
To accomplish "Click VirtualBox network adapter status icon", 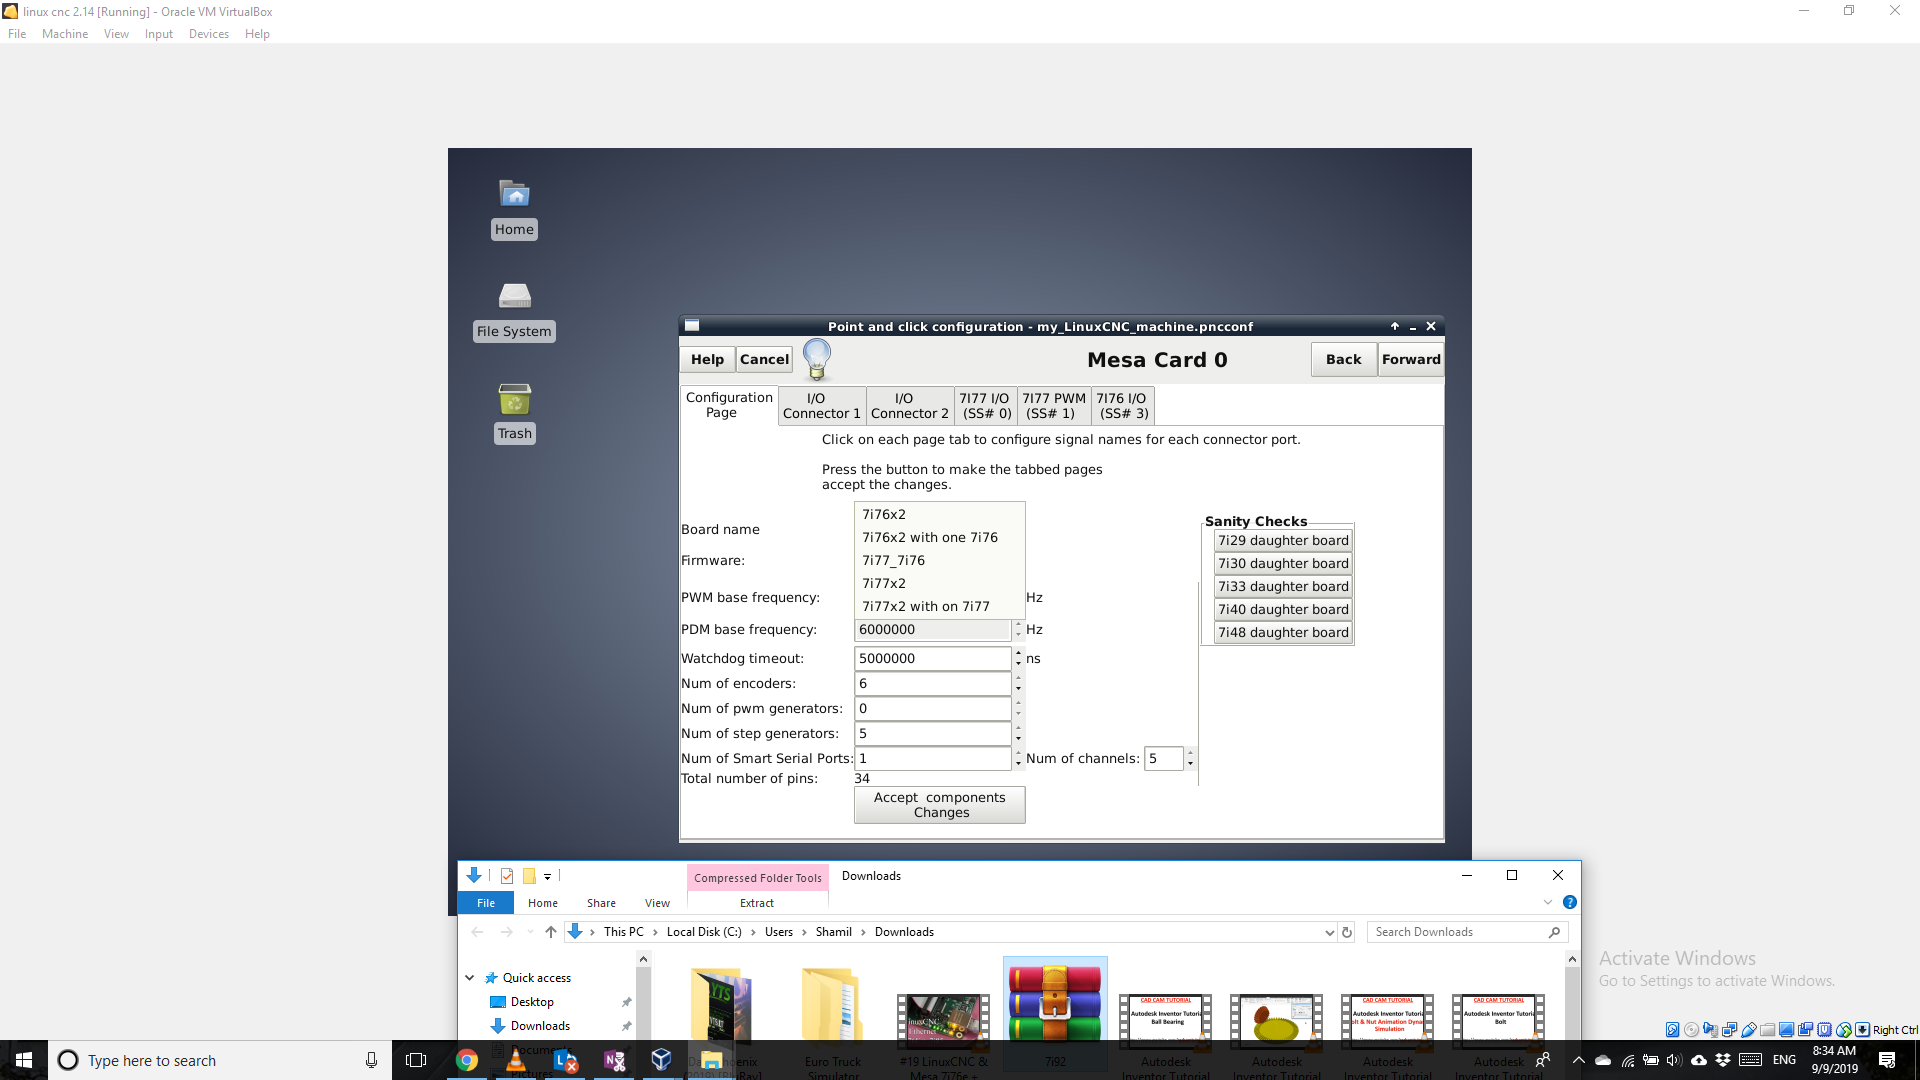I will tap(1729, 1029).
